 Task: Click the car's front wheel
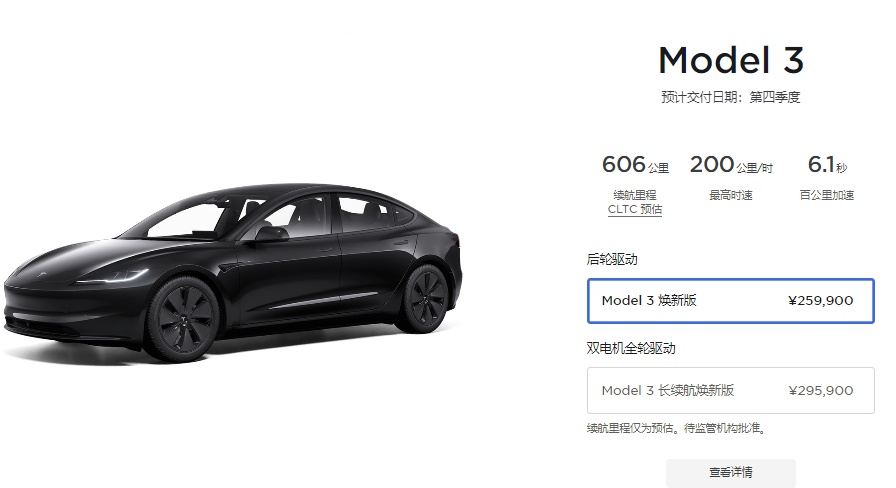click(x=183, y=320)
